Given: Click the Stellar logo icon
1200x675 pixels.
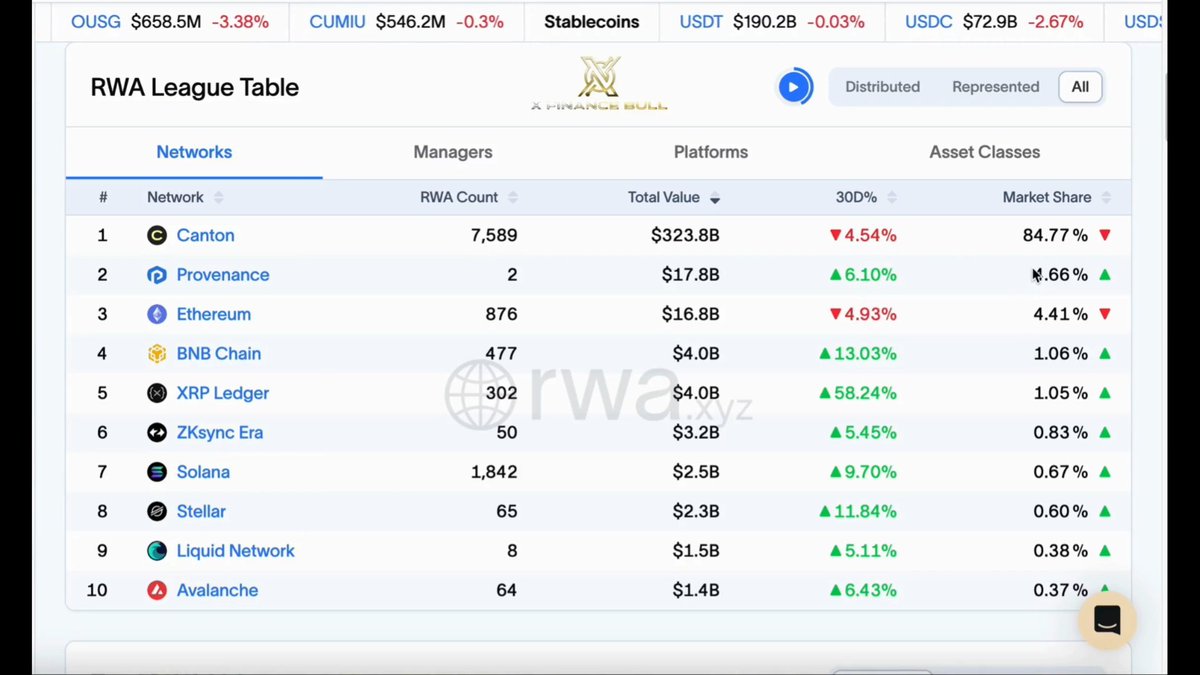Looking at the screenshot, I should pos(157,512).
